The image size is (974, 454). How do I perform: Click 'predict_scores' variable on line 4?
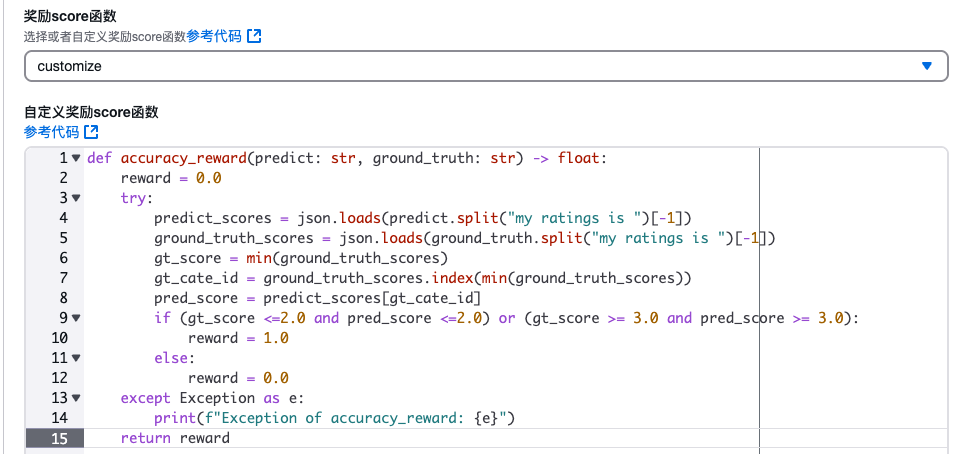213,218
